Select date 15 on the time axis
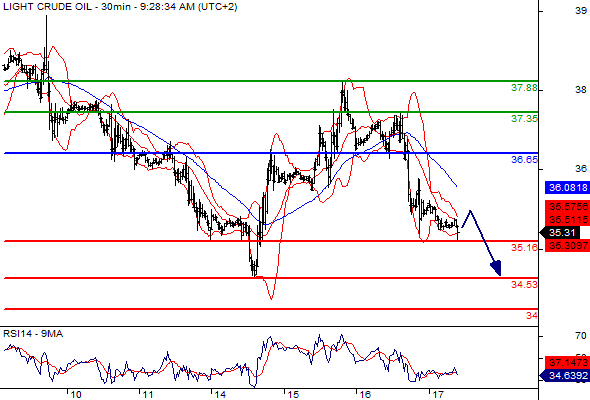This screenshot has width=590, height=400. [x=293, y=395]
